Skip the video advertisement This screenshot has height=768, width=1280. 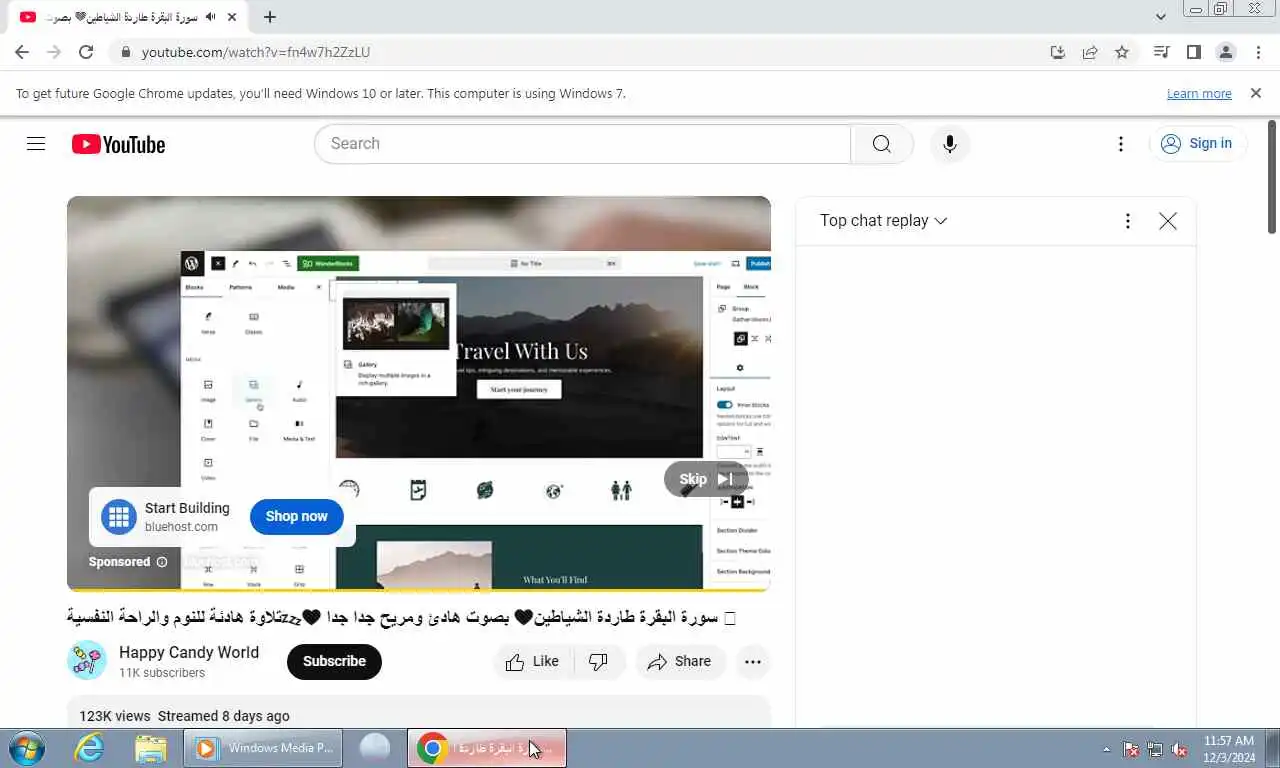(706, 479)
